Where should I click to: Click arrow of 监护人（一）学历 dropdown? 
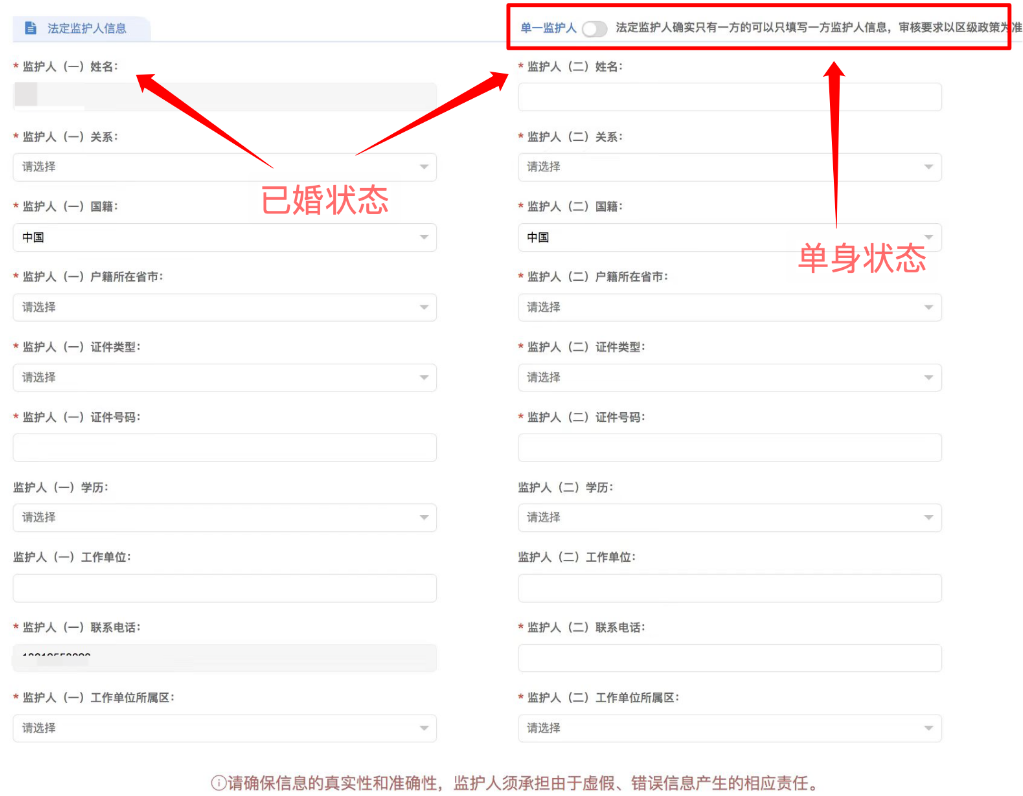point(424,517)
